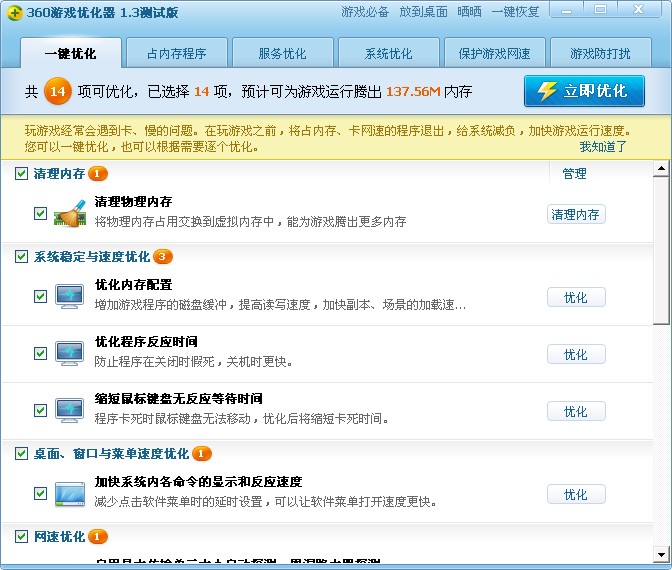Image resolution: width=672 pixels, height=570 pixels.
Task: Minimize the 360游戏优化器 window
Action: click(567, 10)
